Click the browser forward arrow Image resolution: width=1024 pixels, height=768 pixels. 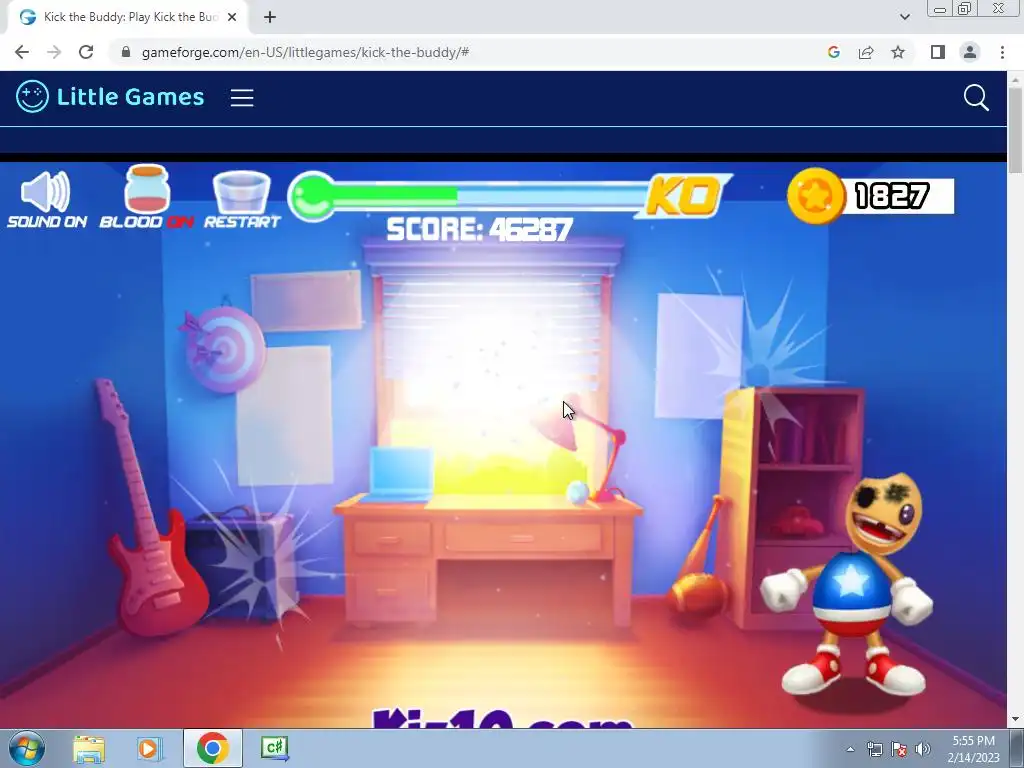coord(54,52)
